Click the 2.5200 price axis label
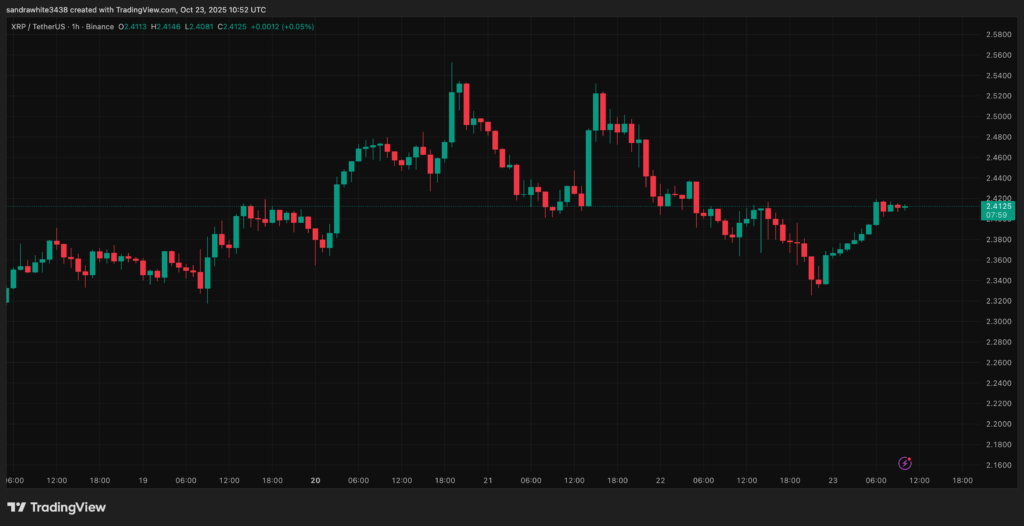Image resolution: width=1024 pixels, height=526 pixels. coord(999,96)
